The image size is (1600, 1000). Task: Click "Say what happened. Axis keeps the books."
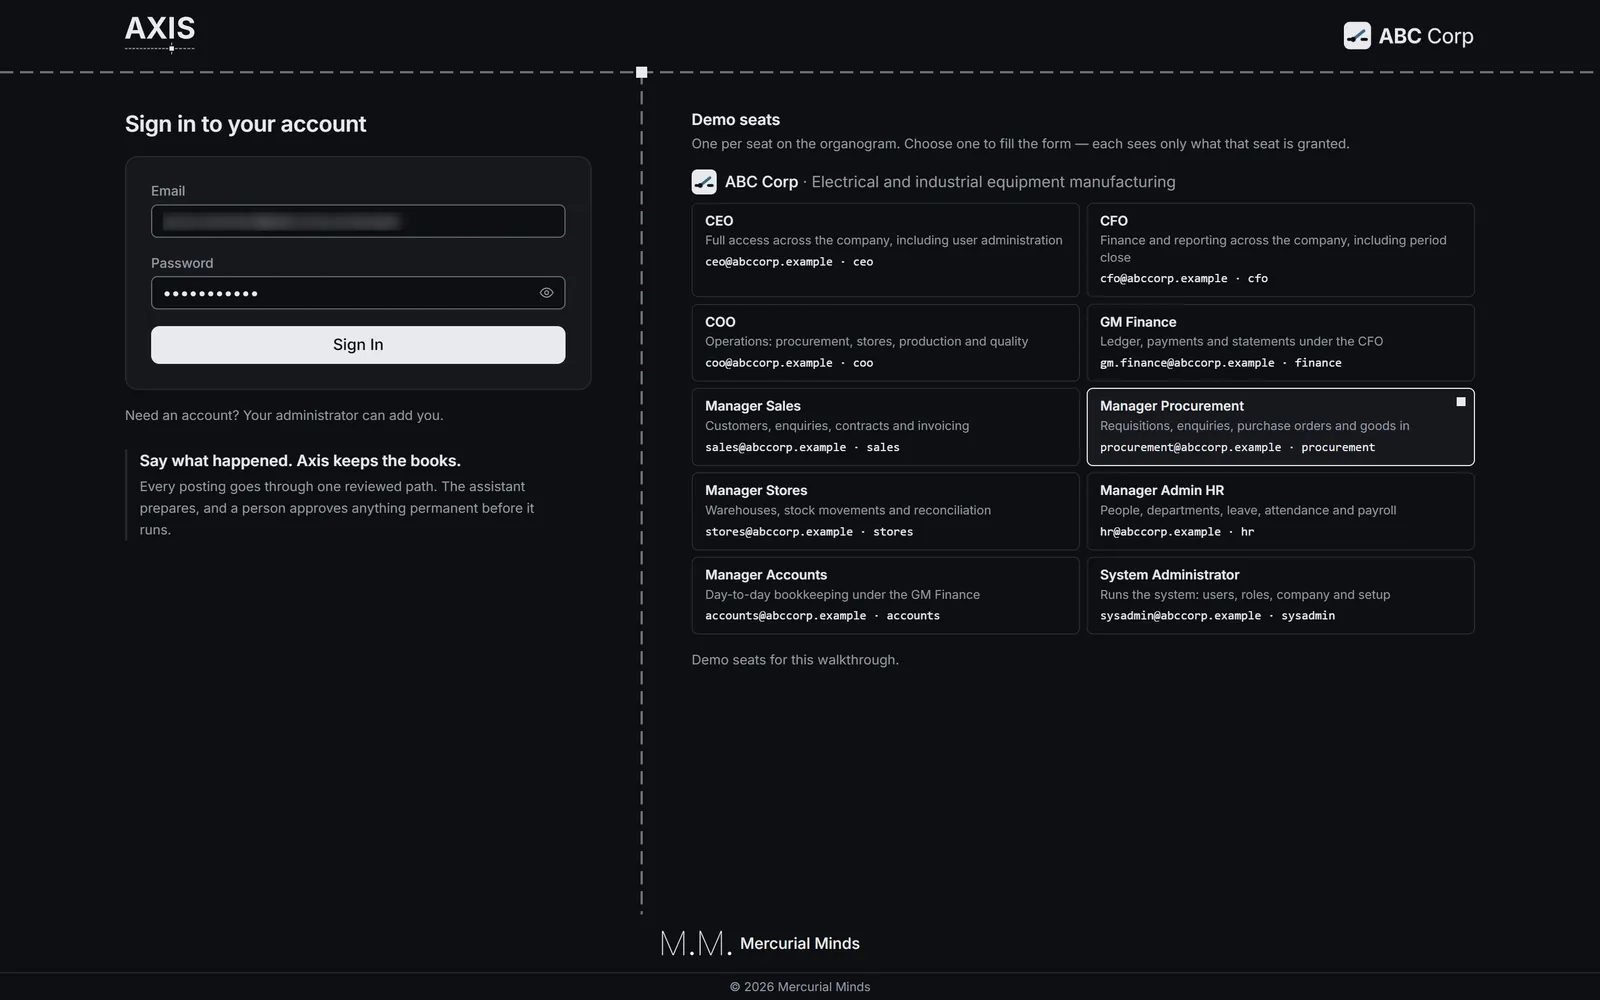pyautogui.click(x=300, y=461)
